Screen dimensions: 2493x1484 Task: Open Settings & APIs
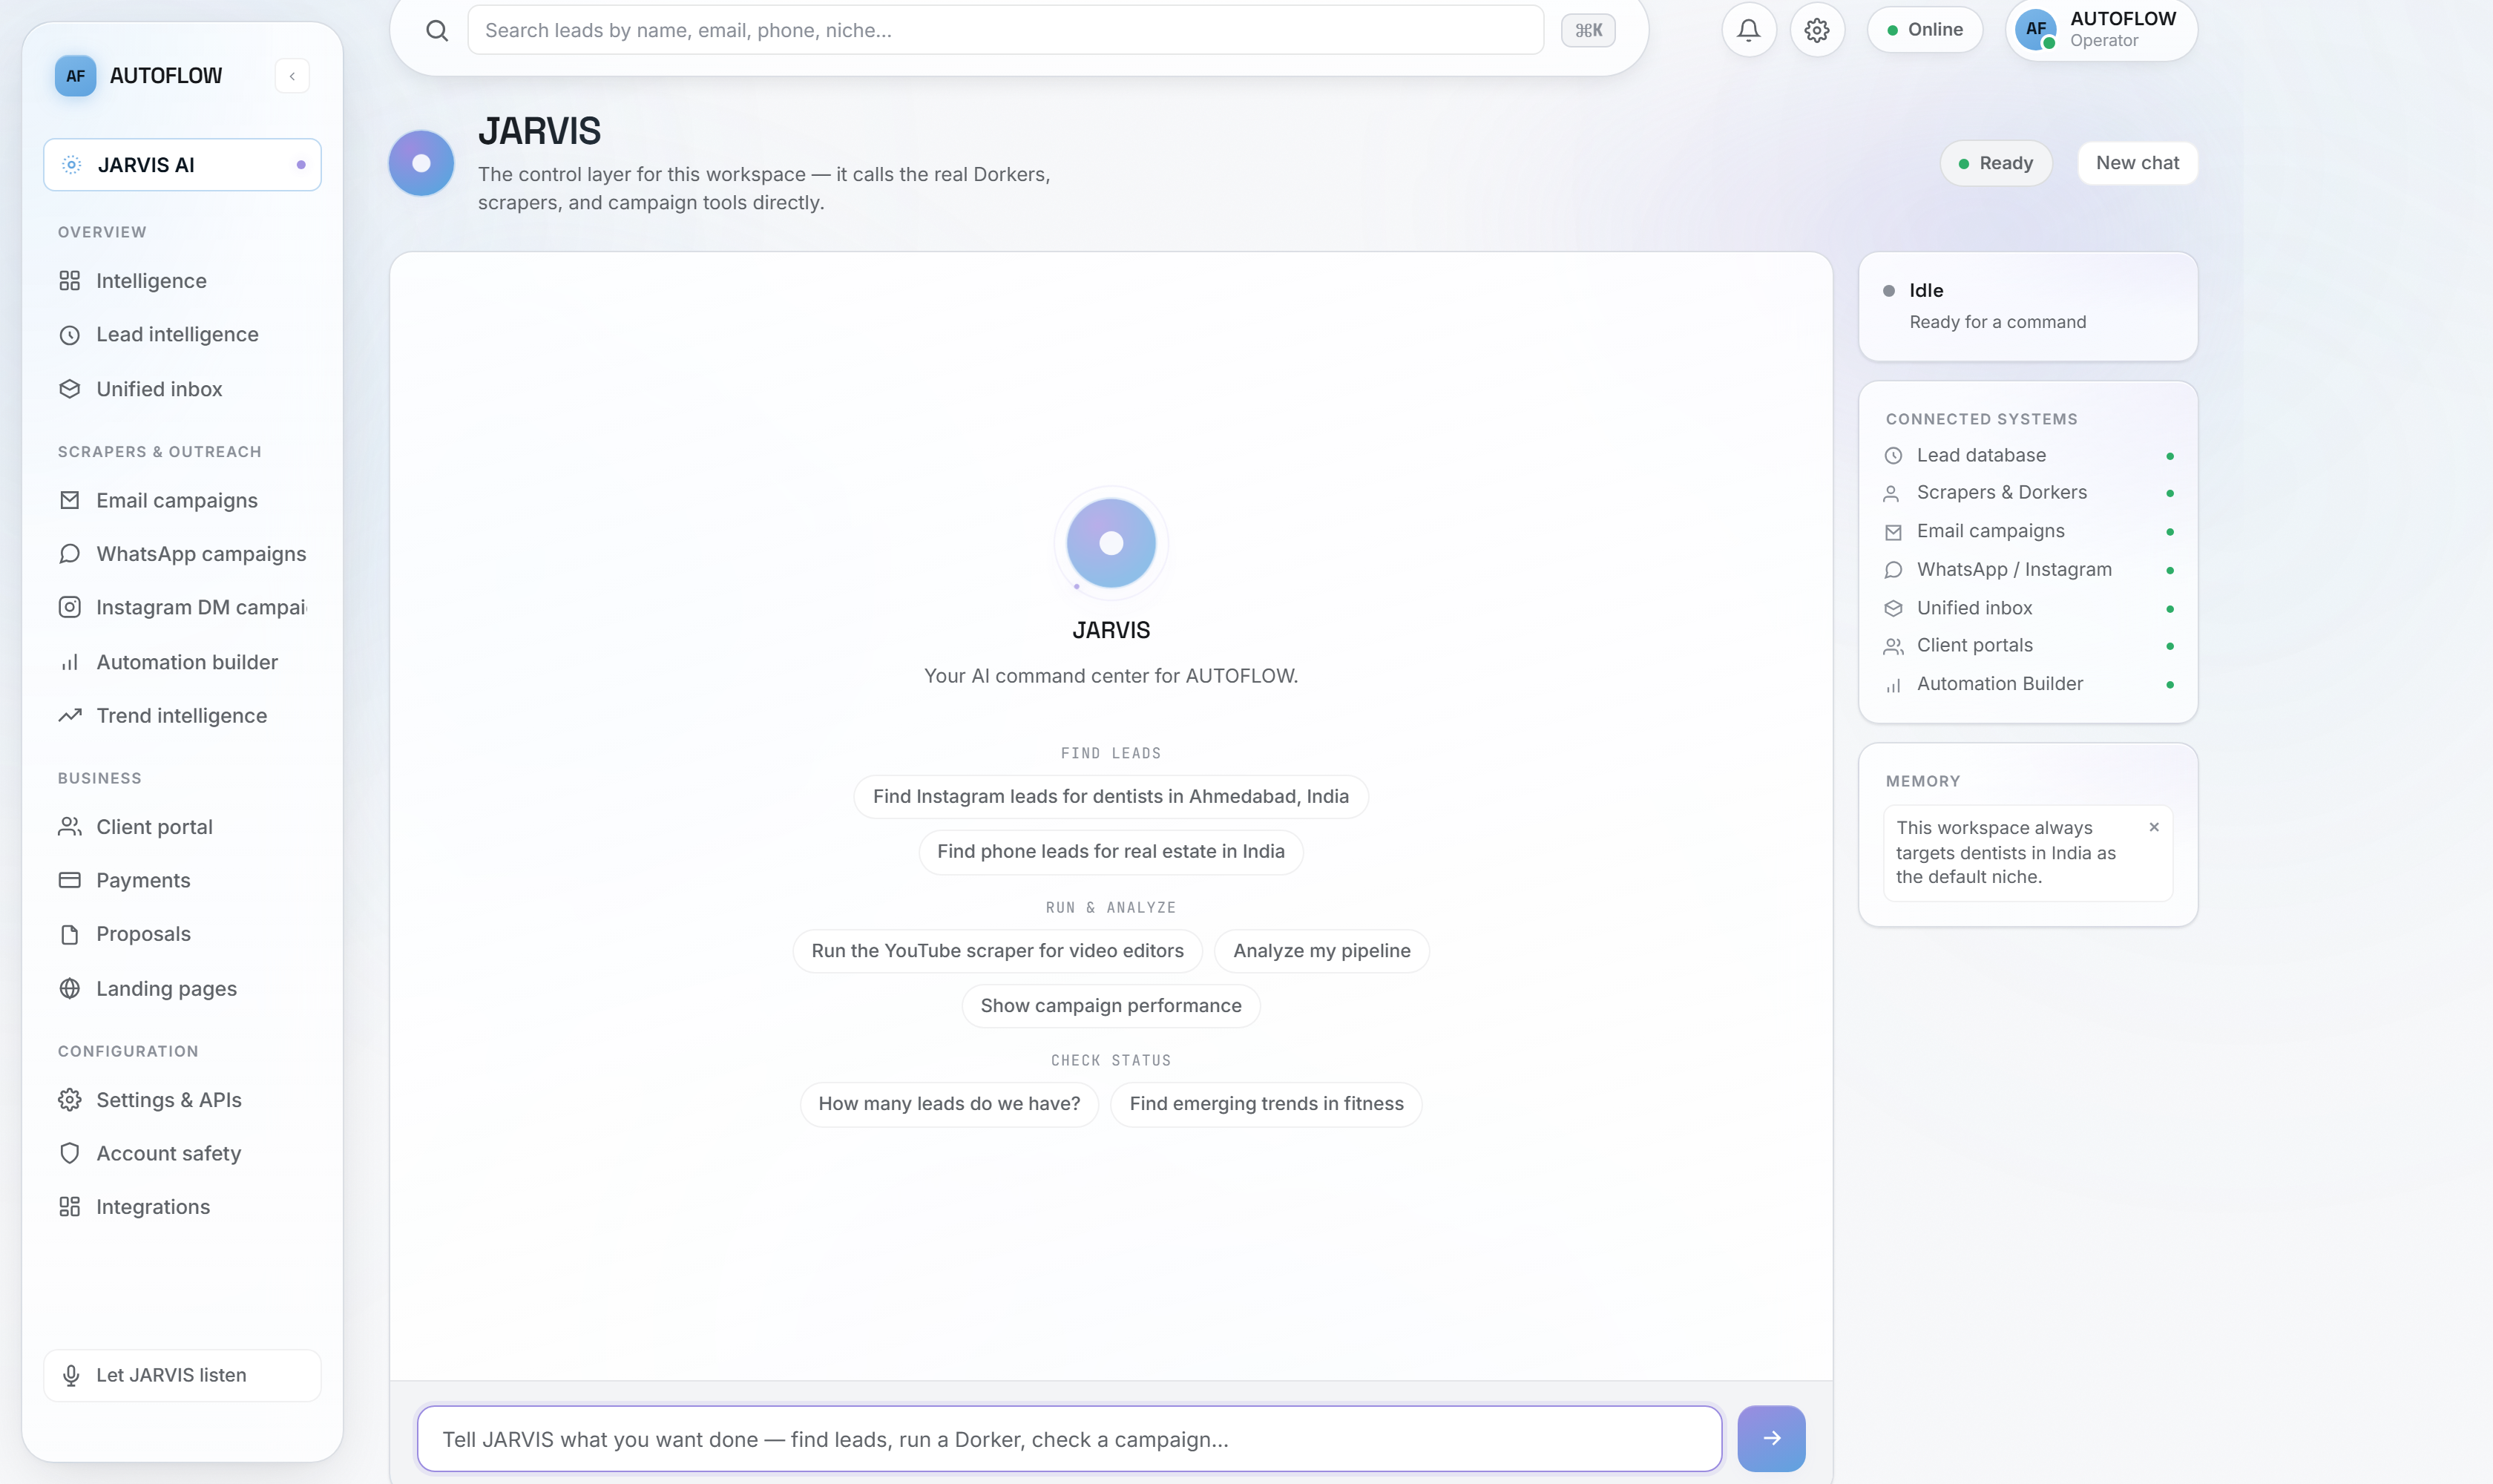pyautogui.click(x=182, y=1100)
